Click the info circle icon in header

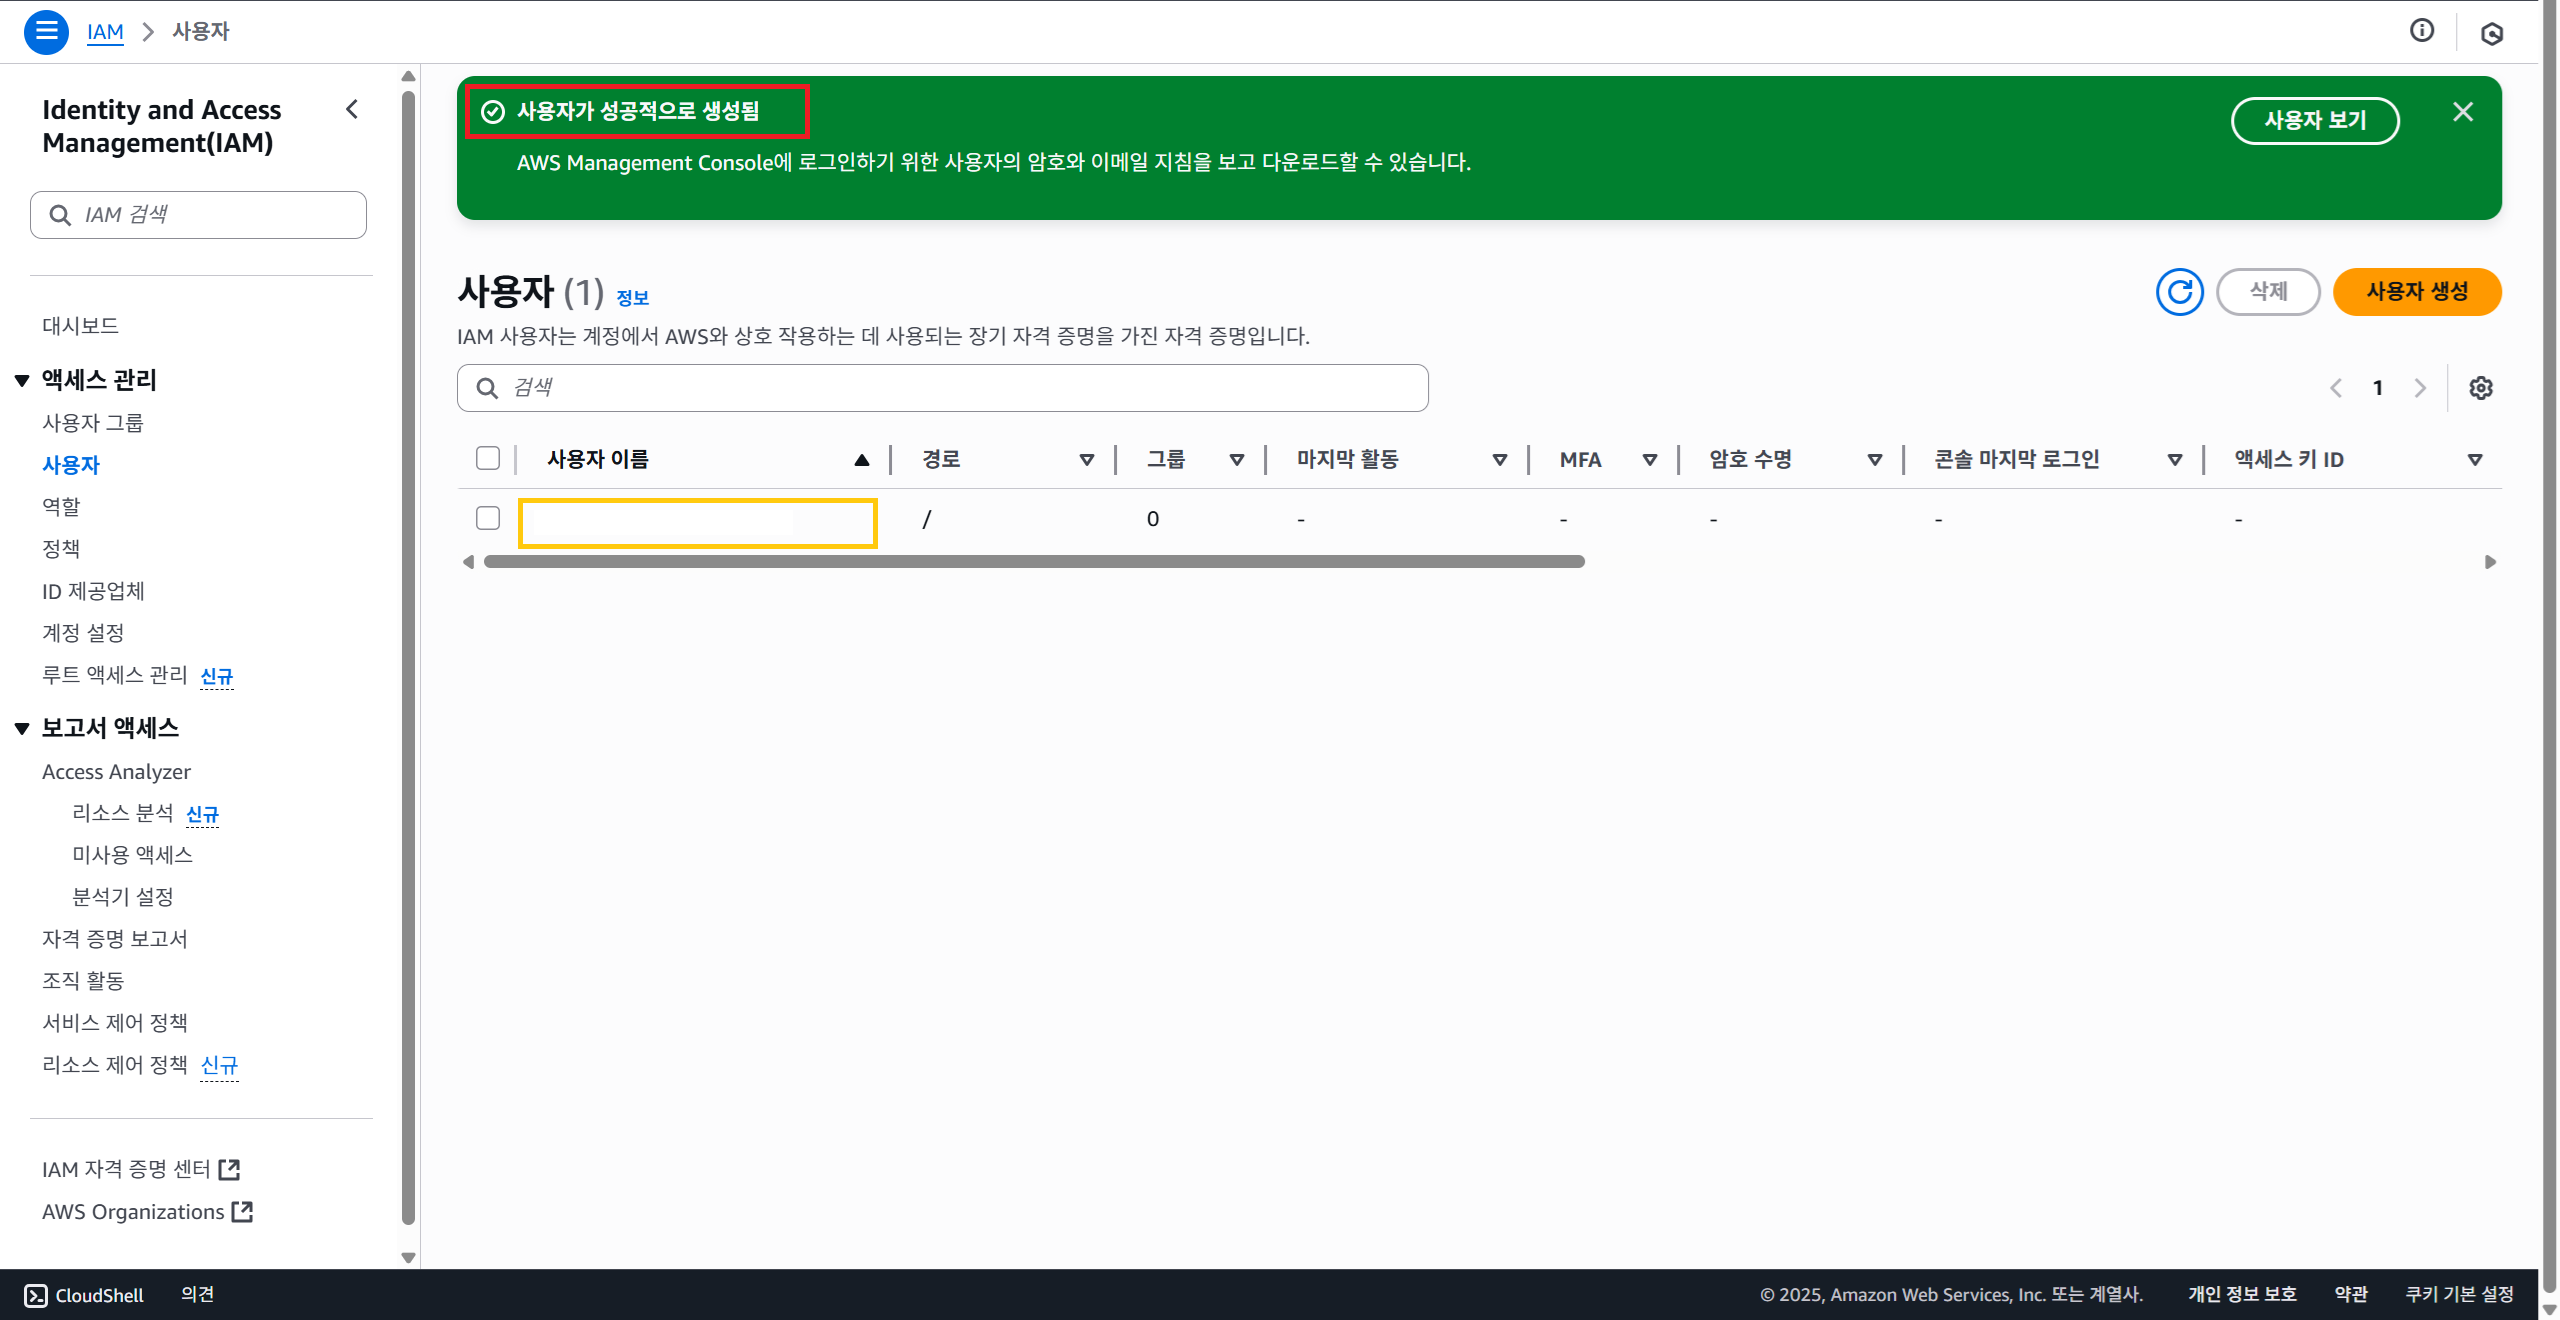pos(2421,31)
